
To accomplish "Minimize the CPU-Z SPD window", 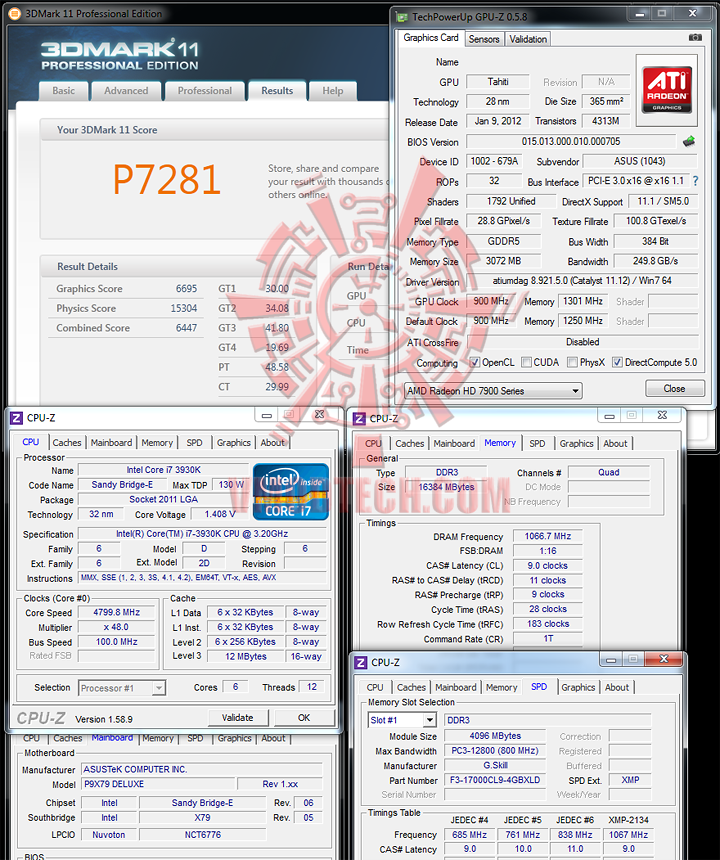I will pyautogui.click(x=611, y=659).
